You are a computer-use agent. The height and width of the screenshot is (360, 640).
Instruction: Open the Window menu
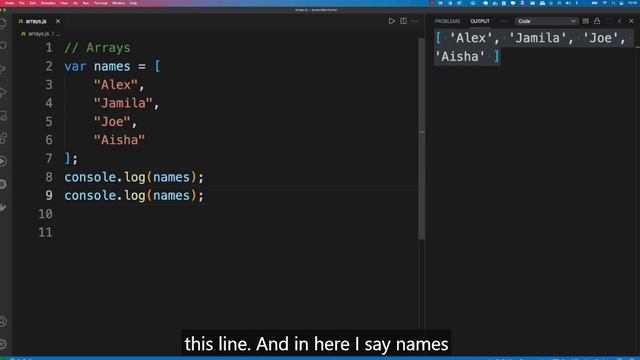(x=118, y=3)
